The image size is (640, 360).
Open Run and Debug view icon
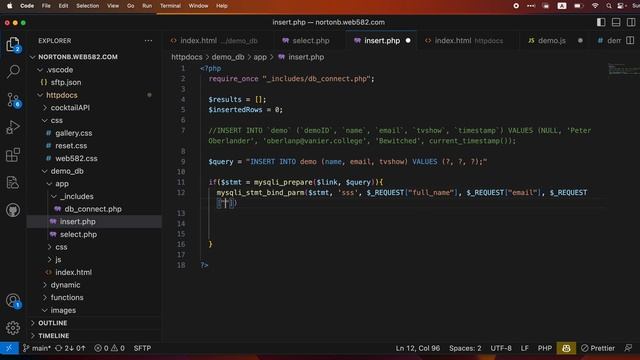click(x=13, y=128)
